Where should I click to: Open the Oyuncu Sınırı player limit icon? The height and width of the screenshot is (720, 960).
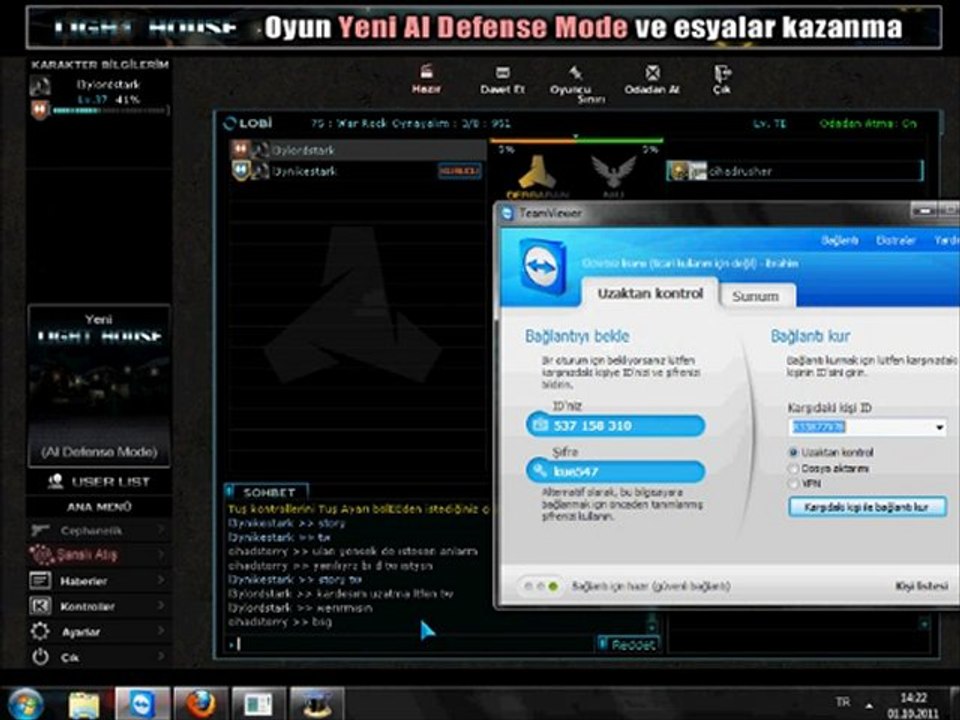[575, 72]
